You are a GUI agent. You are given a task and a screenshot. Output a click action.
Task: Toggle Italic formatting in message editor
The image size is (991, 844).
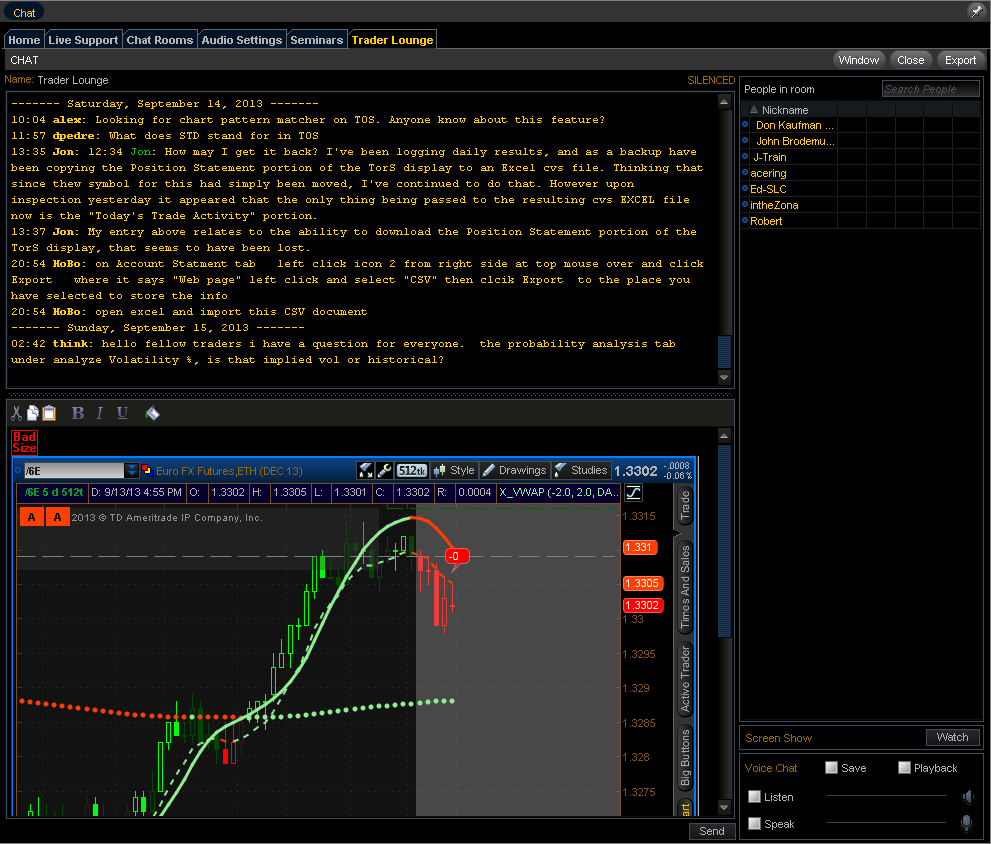coord(99,413)
